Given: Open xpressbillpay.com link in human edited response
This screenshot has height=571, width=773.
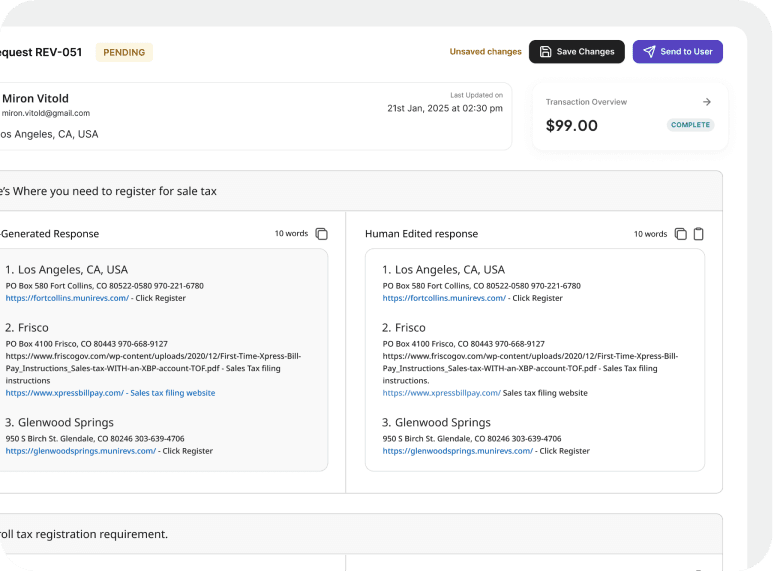Looking at the screenshot, I should (x=441, y=393).
